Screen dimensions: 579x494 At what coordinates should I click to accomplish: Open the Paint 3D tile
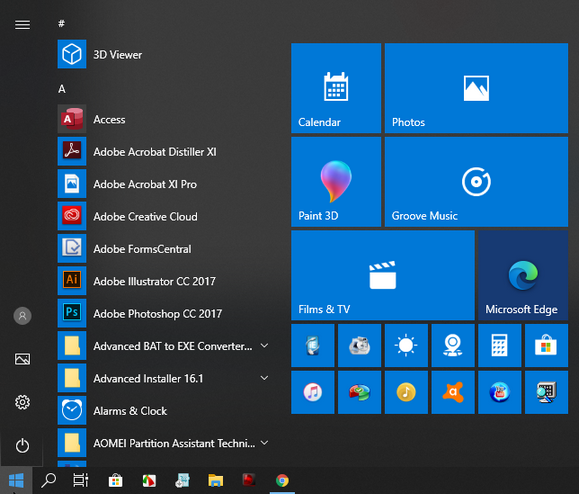tap(336, 182)
